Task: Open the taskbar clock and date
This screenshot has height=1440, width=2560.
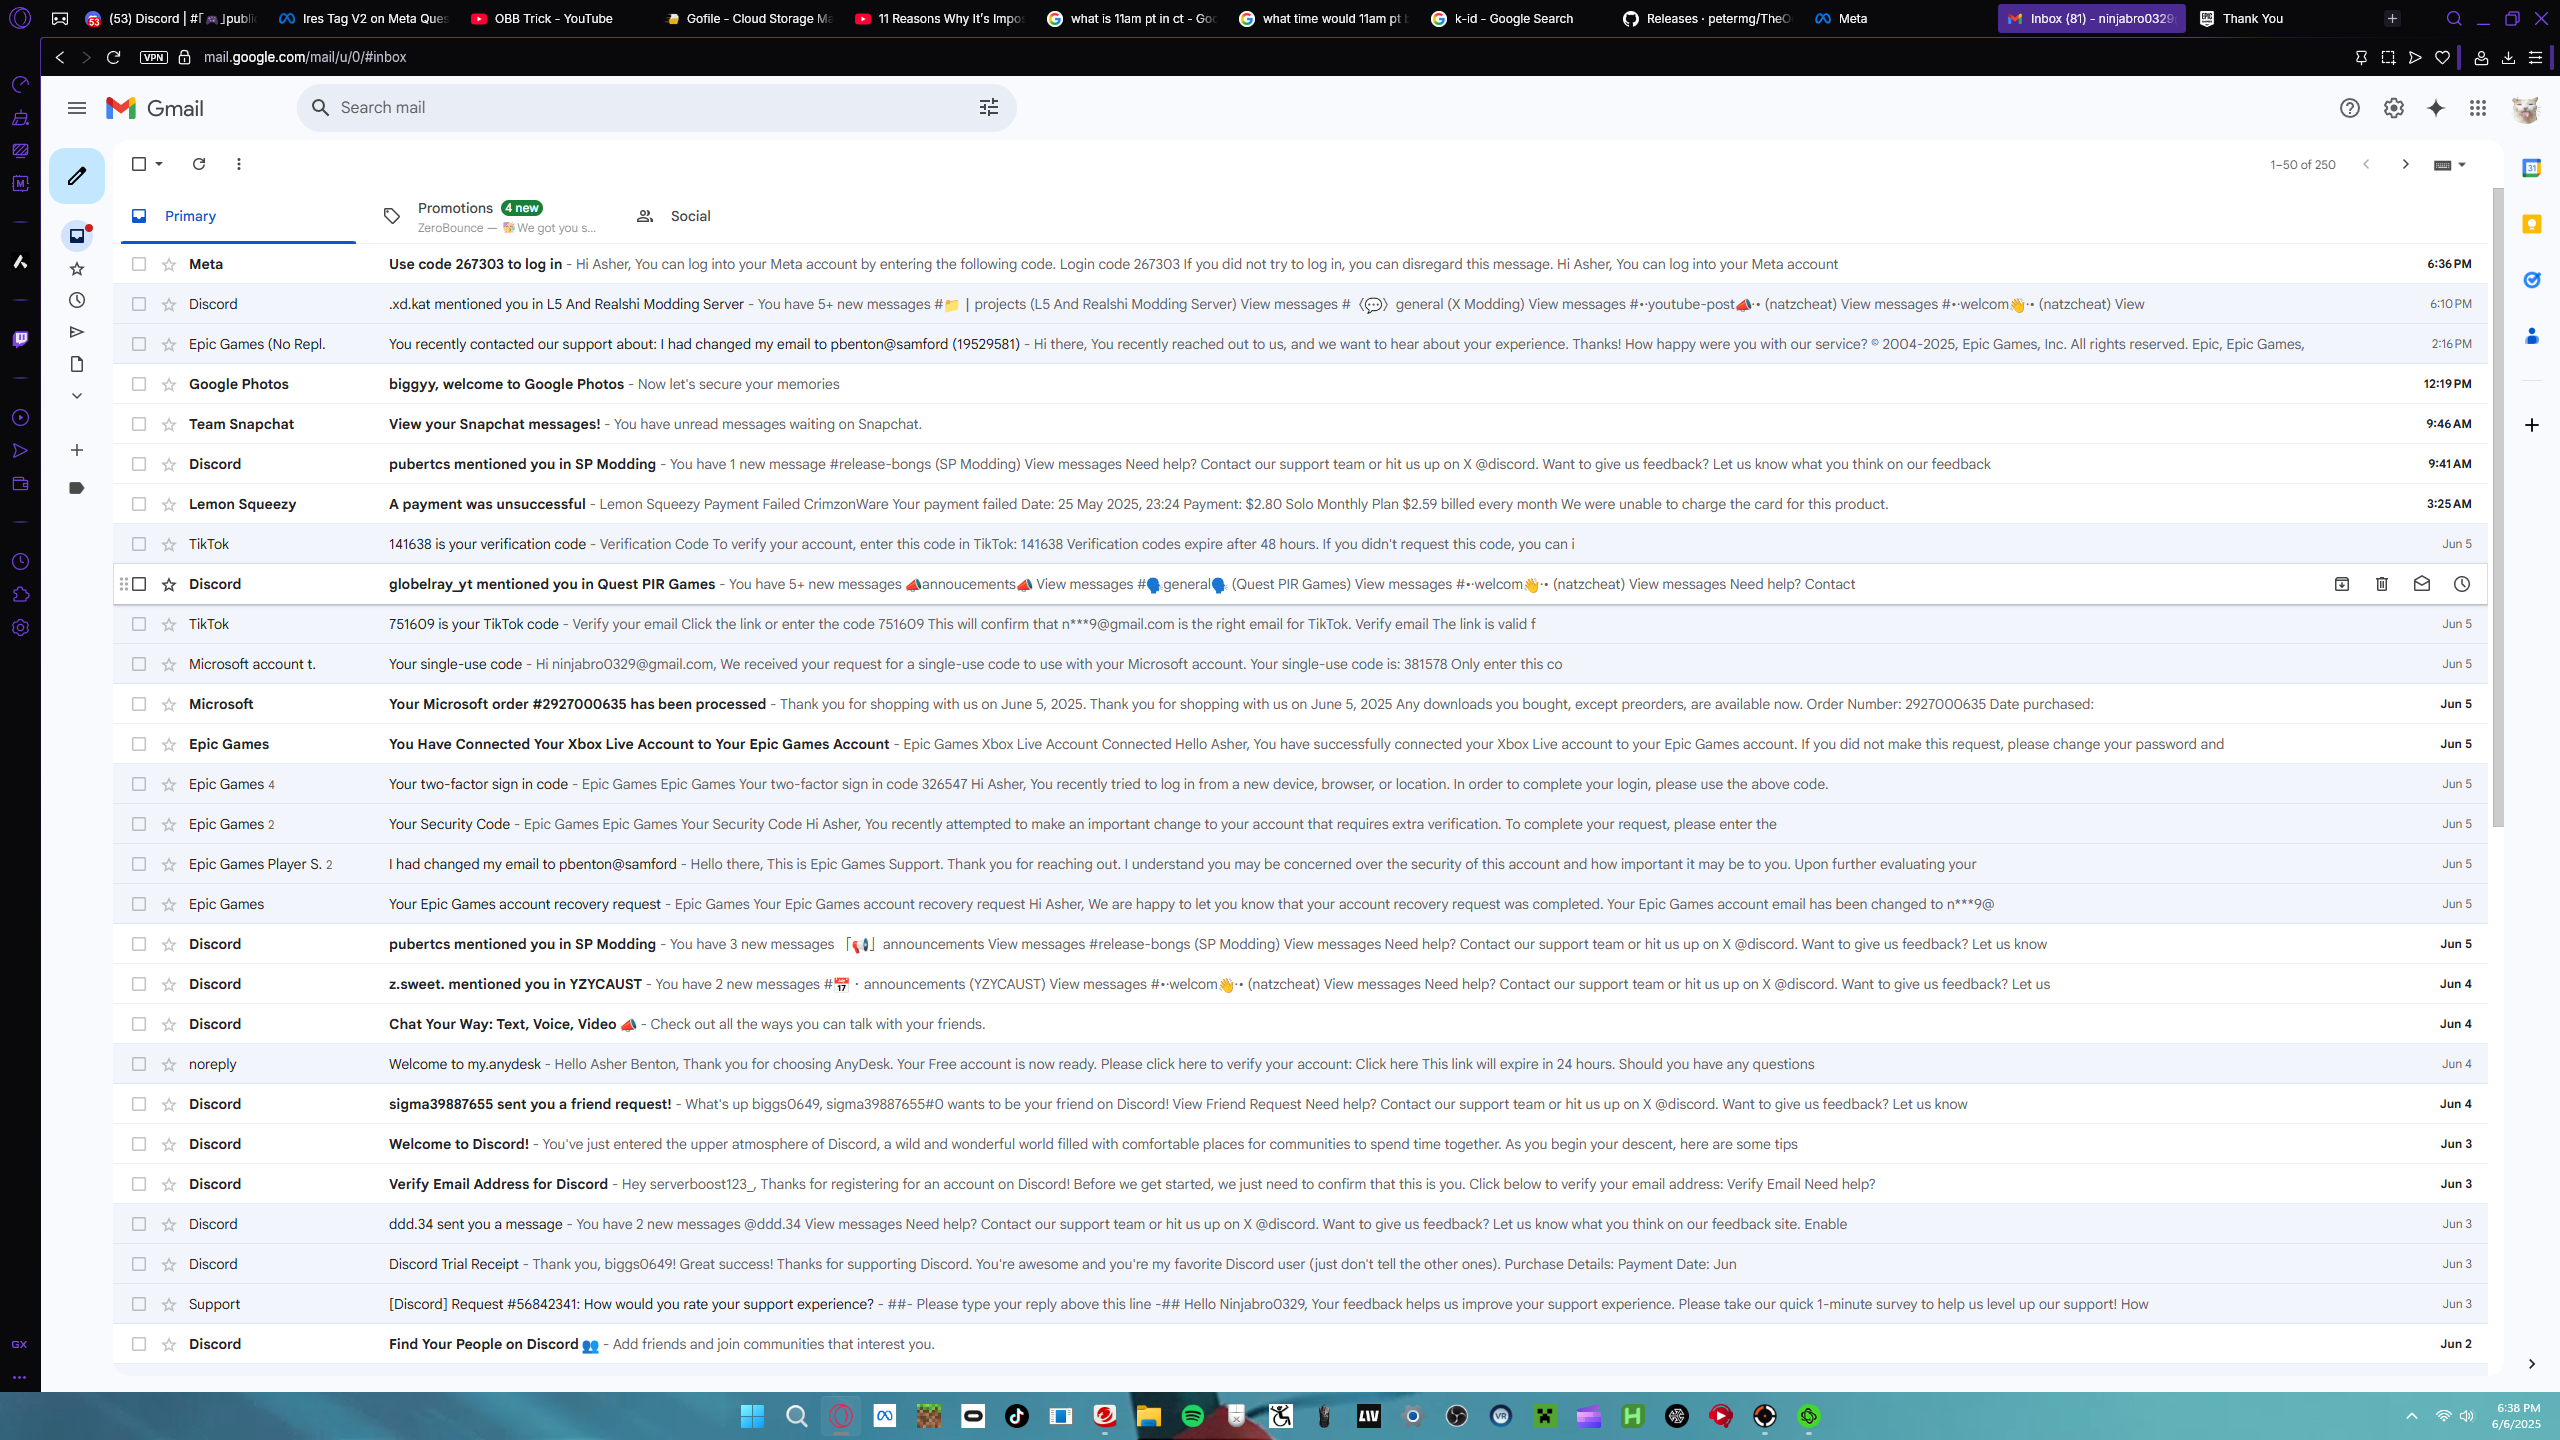Action: pos(2517,1416)
